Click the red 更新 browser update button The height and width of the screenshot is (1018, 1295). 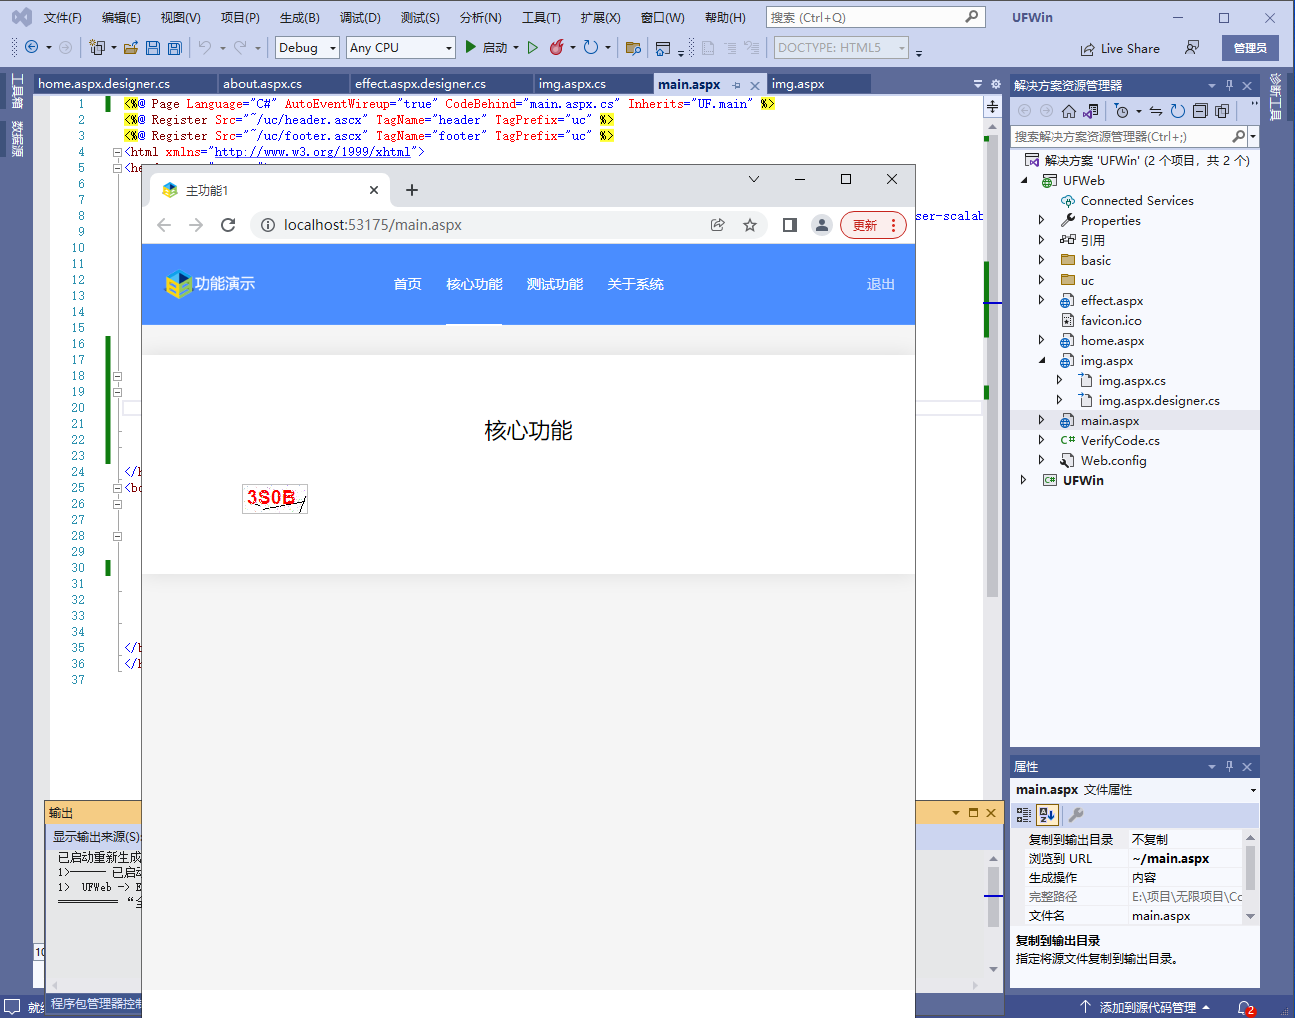click(x=873, y=225)
